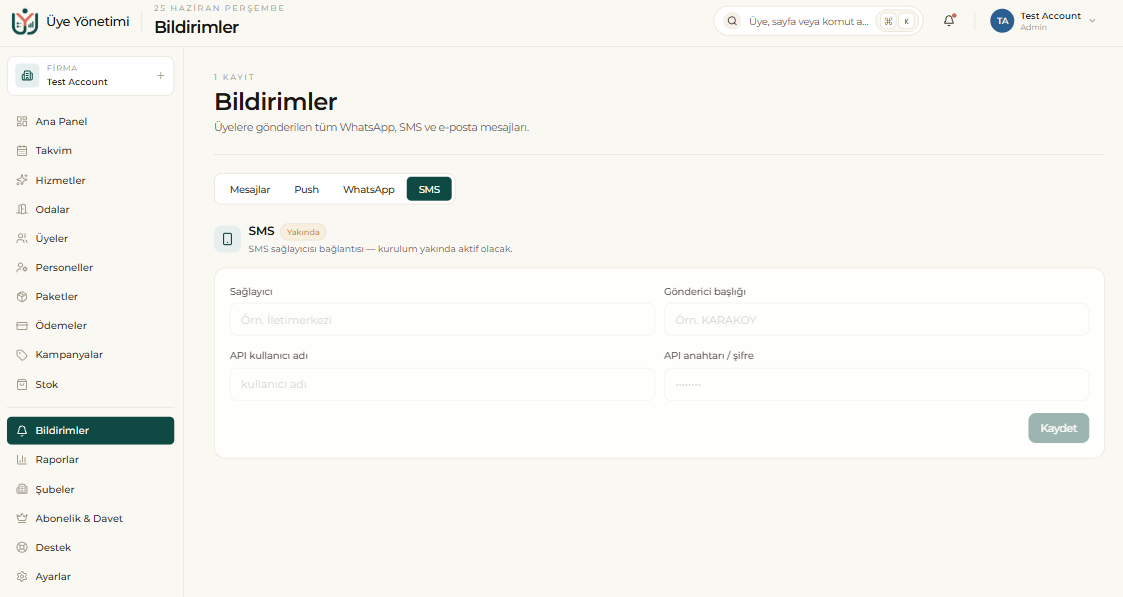The image size is (1123, 597).
Task: Click the Üye Yönetimi logo icon
Action: pos(24,21)
